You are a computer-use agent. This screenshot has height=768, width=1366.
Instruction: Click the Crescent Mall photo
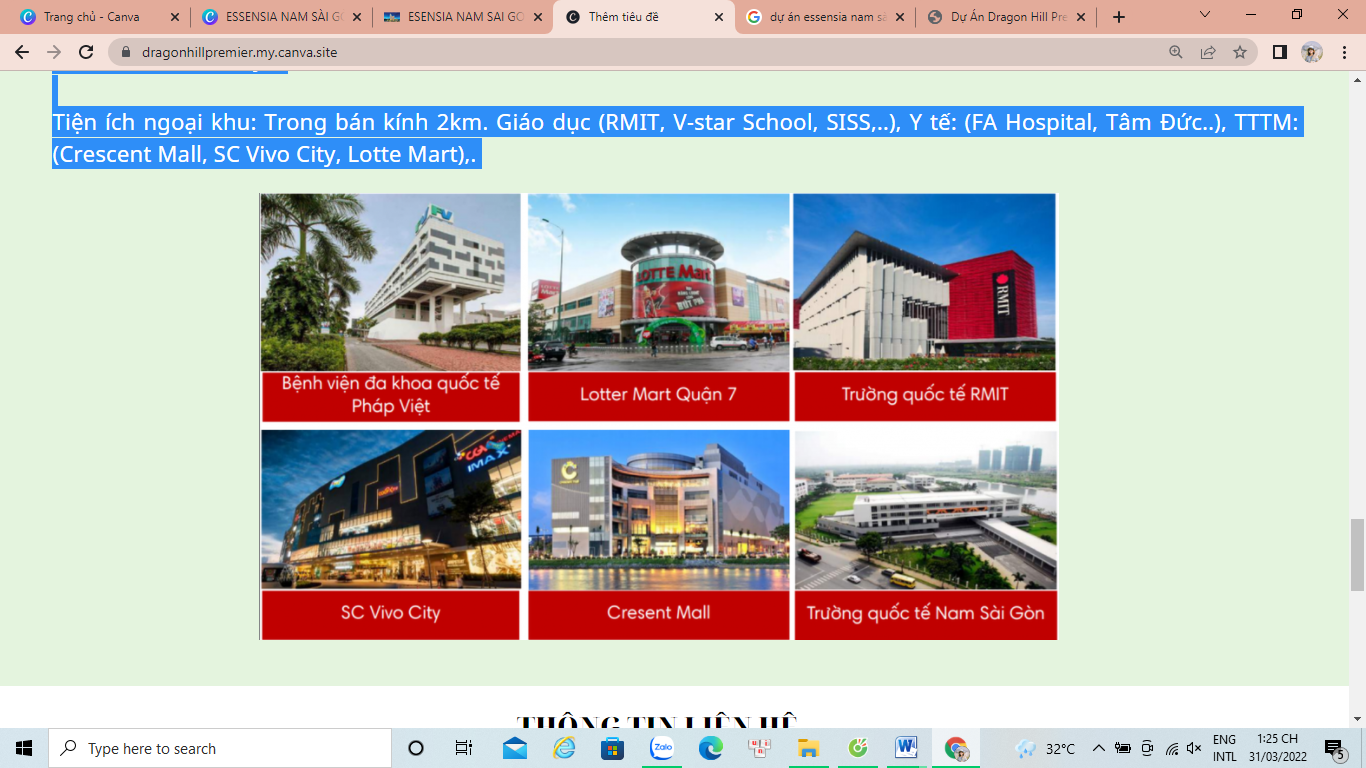point(658,509)
